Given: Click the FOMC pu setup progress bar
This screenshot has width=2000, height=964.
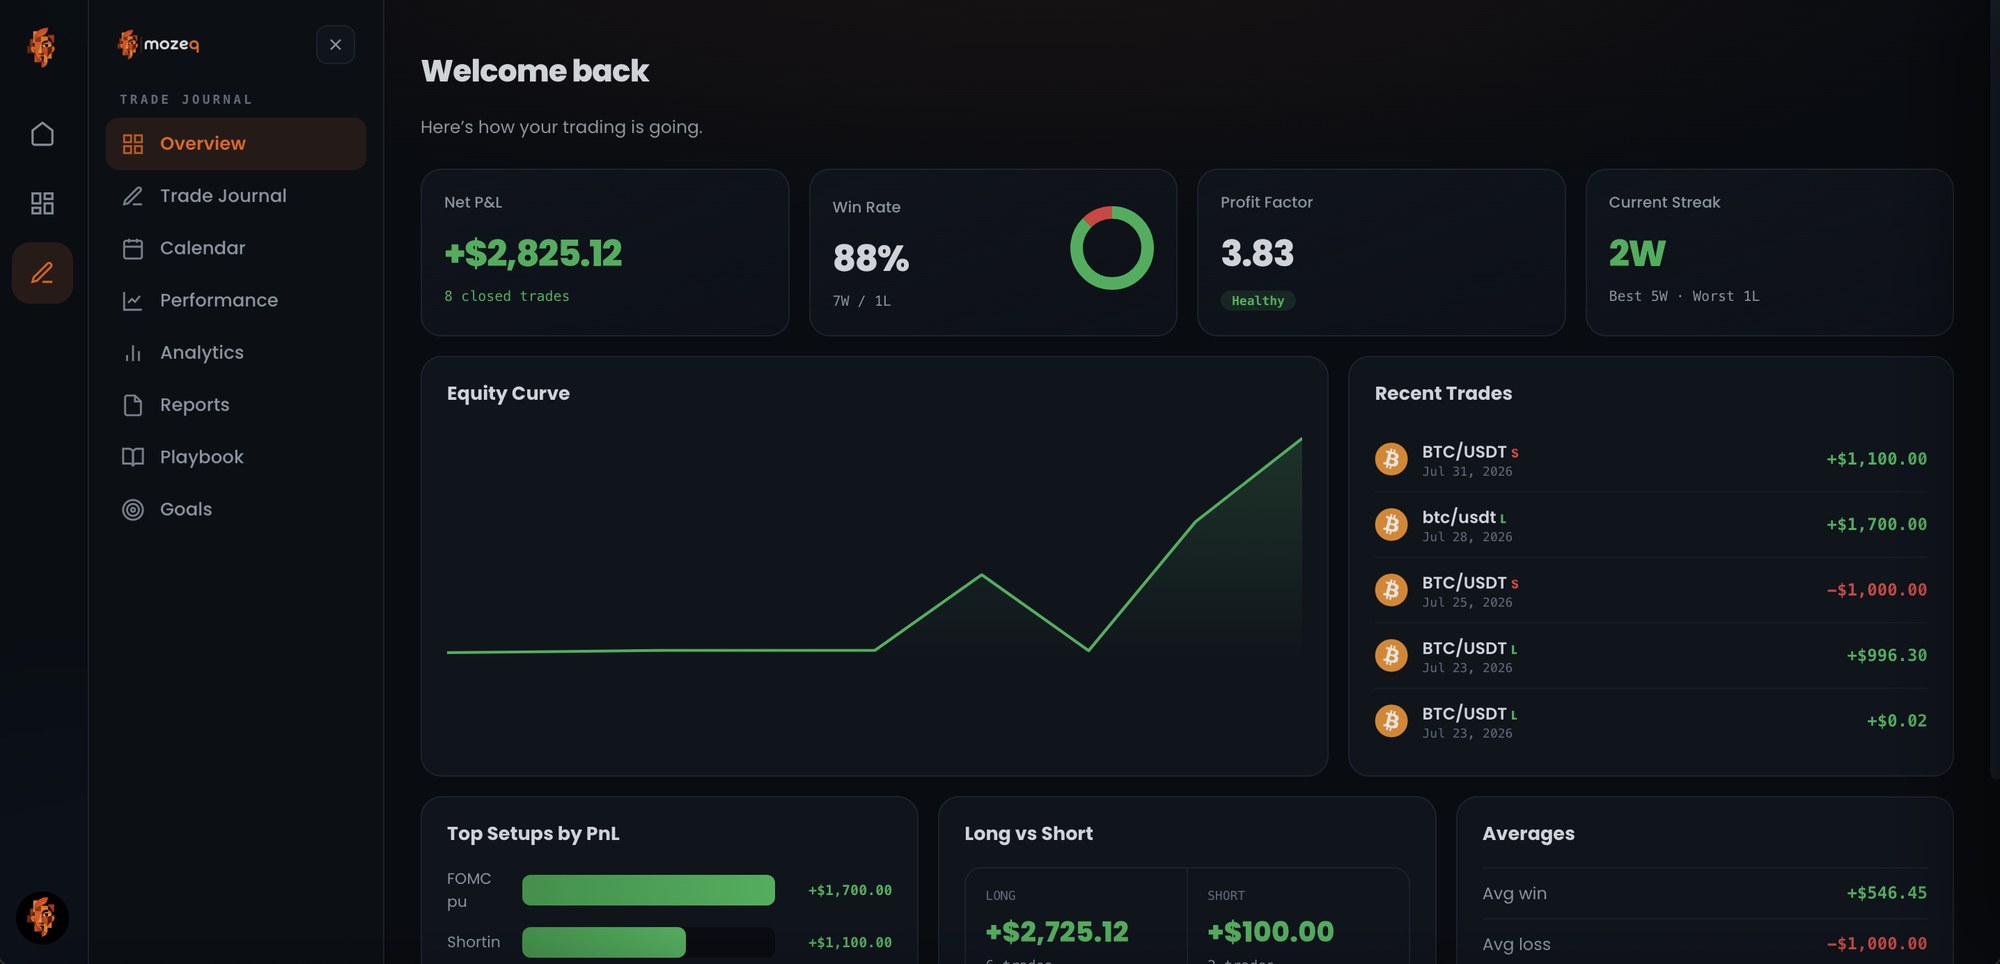Looking at the screenshot, I should coord(648,890).
